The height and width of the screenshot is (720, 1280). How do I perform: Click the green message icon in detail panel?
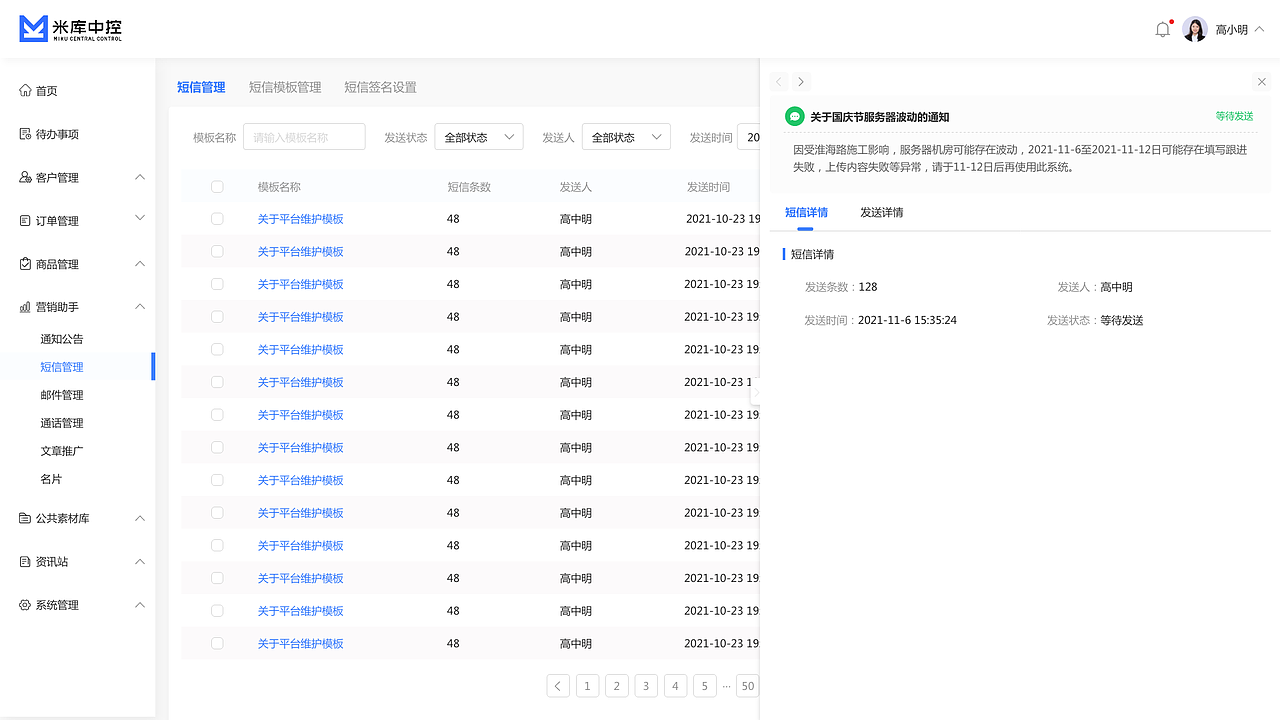(x=795, y=116)
